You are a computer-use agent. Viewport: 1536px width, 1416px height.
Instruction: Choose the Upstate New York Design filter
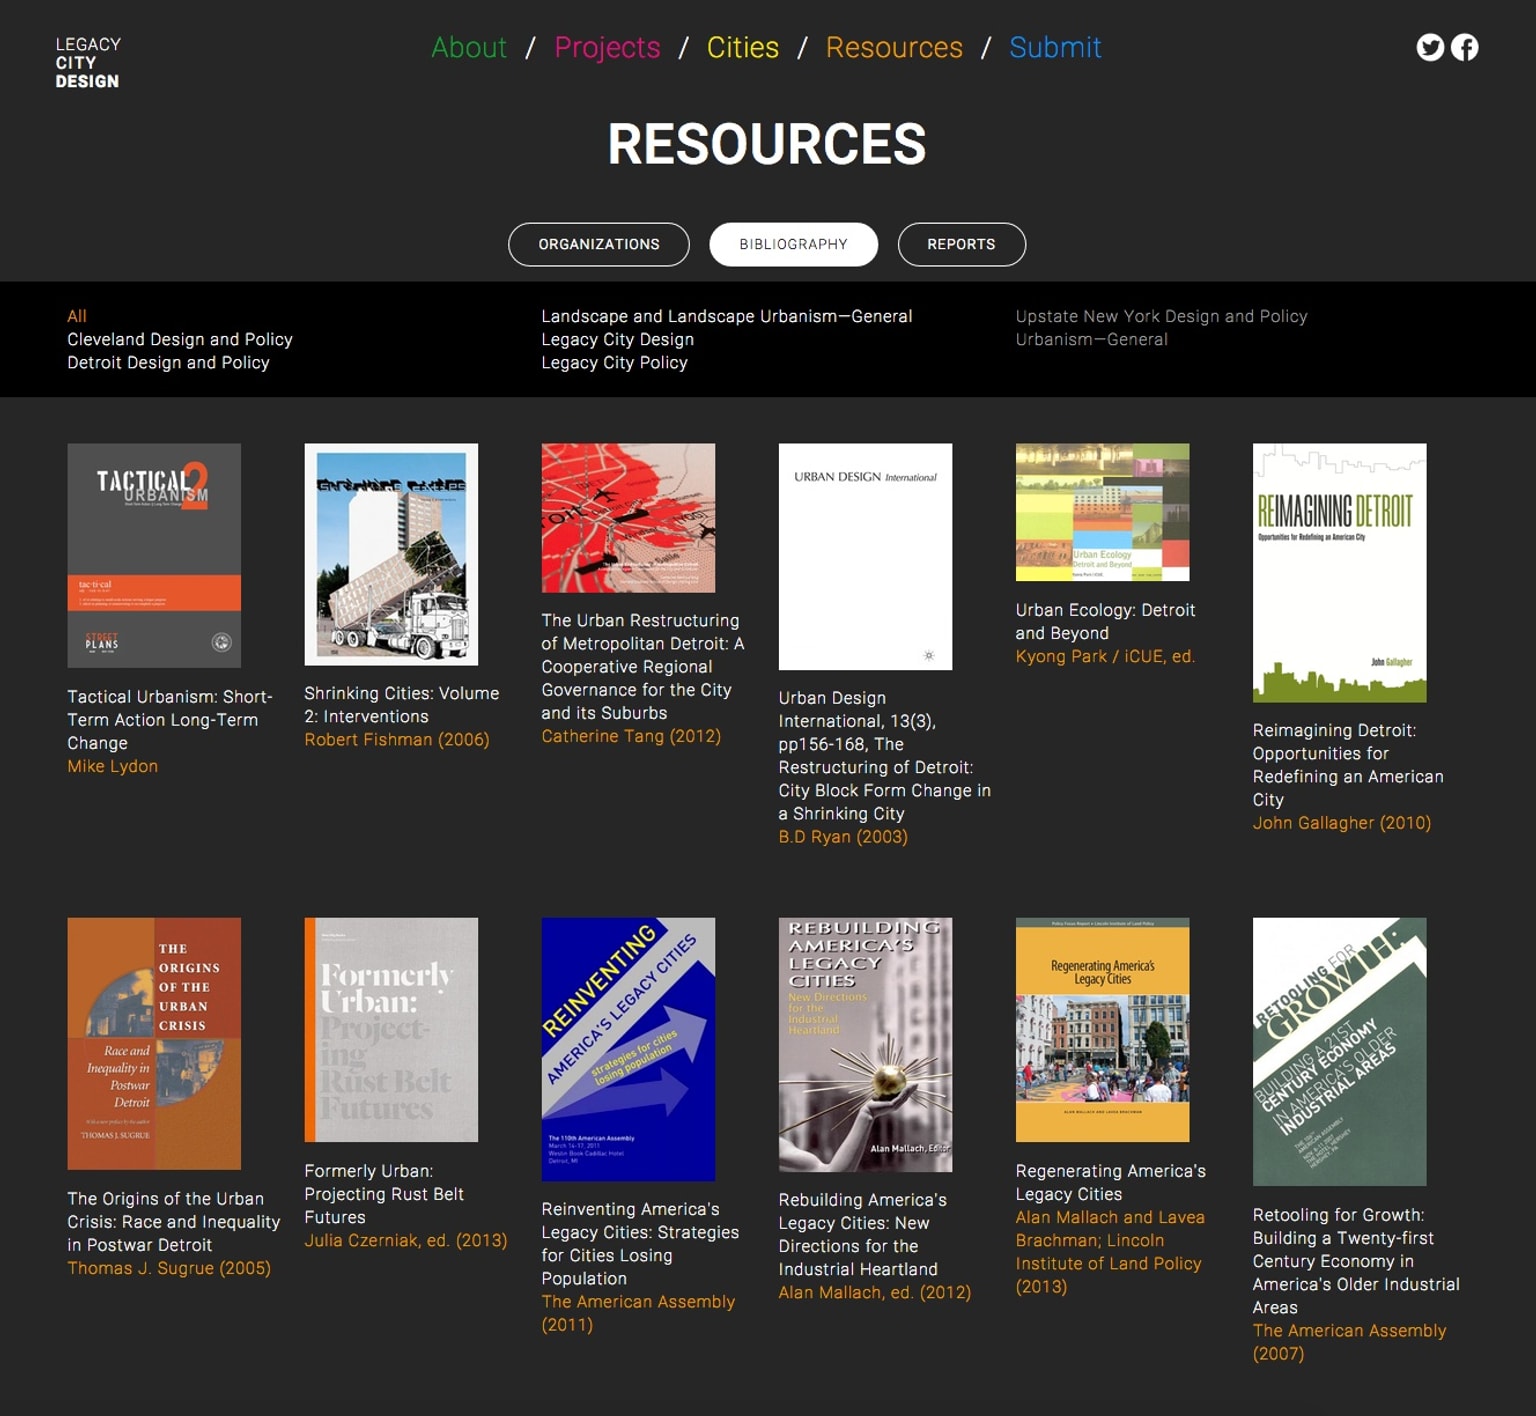(x=1160, y=316)
